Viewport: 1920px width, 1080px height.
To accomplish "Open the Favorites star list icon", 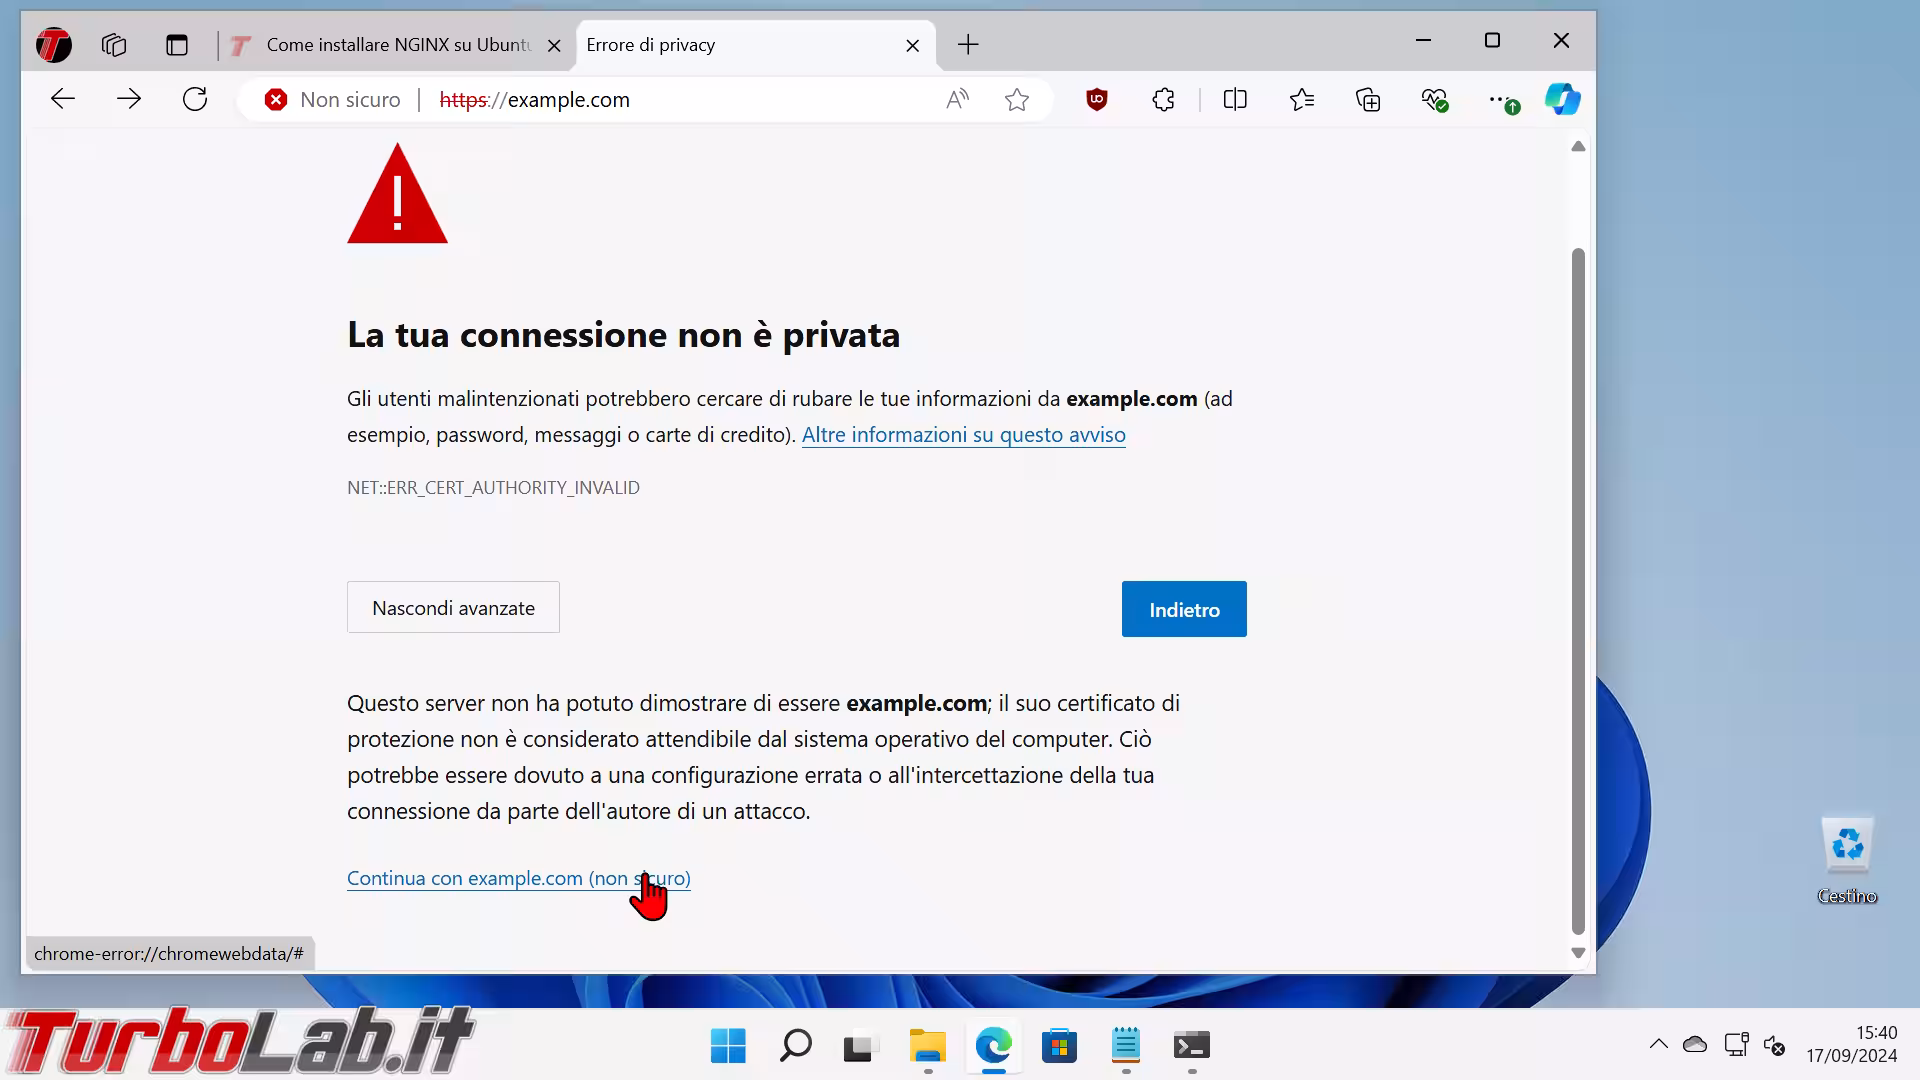I will [x=1302, y=99].
